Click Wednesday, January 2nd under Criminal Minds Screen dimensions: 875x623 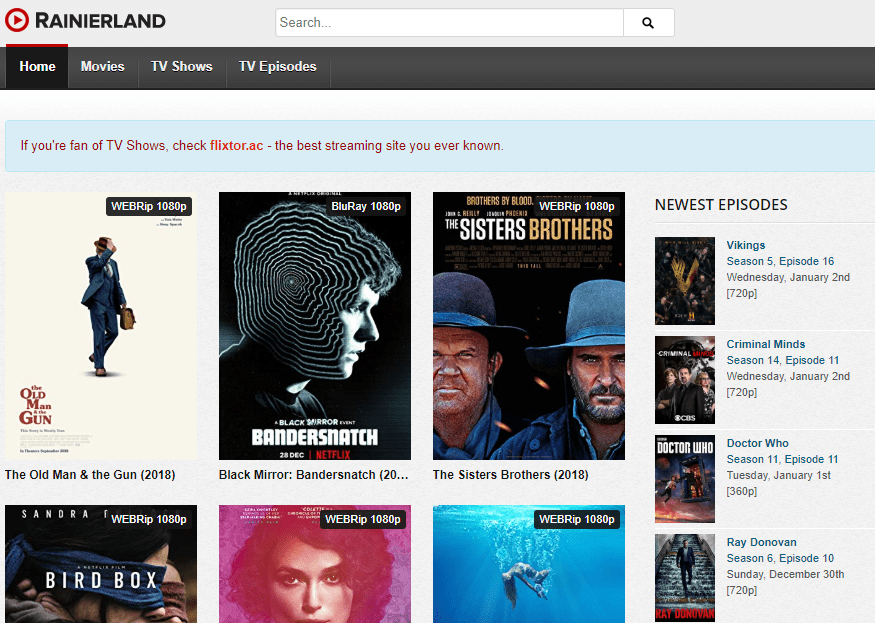[788, 376]
